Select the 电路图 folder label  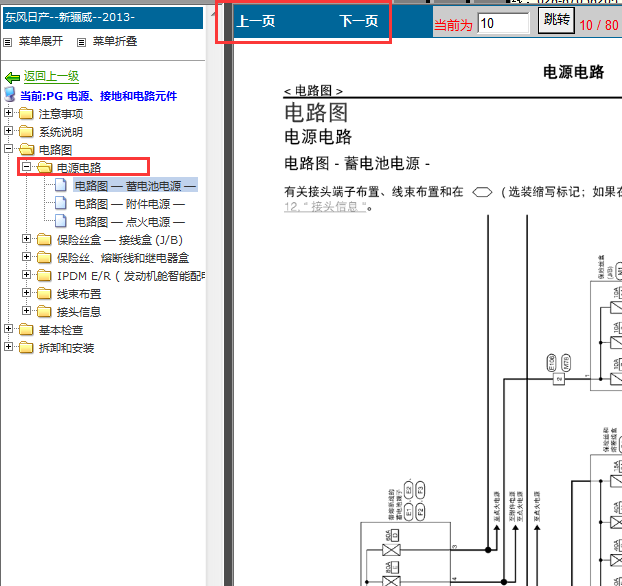[x=56, y=150]
